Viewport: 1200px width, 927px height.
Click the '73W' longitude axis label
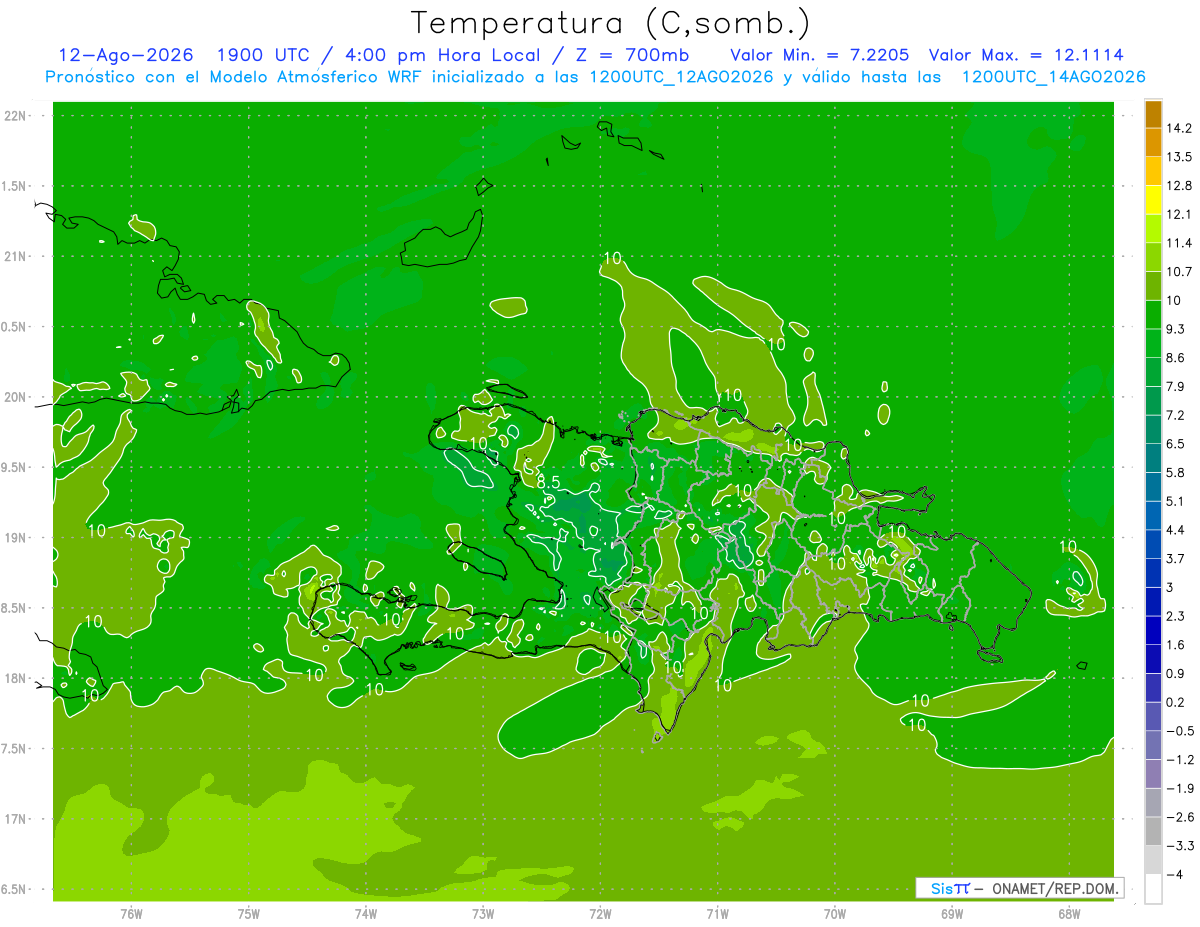pos(483,914)
